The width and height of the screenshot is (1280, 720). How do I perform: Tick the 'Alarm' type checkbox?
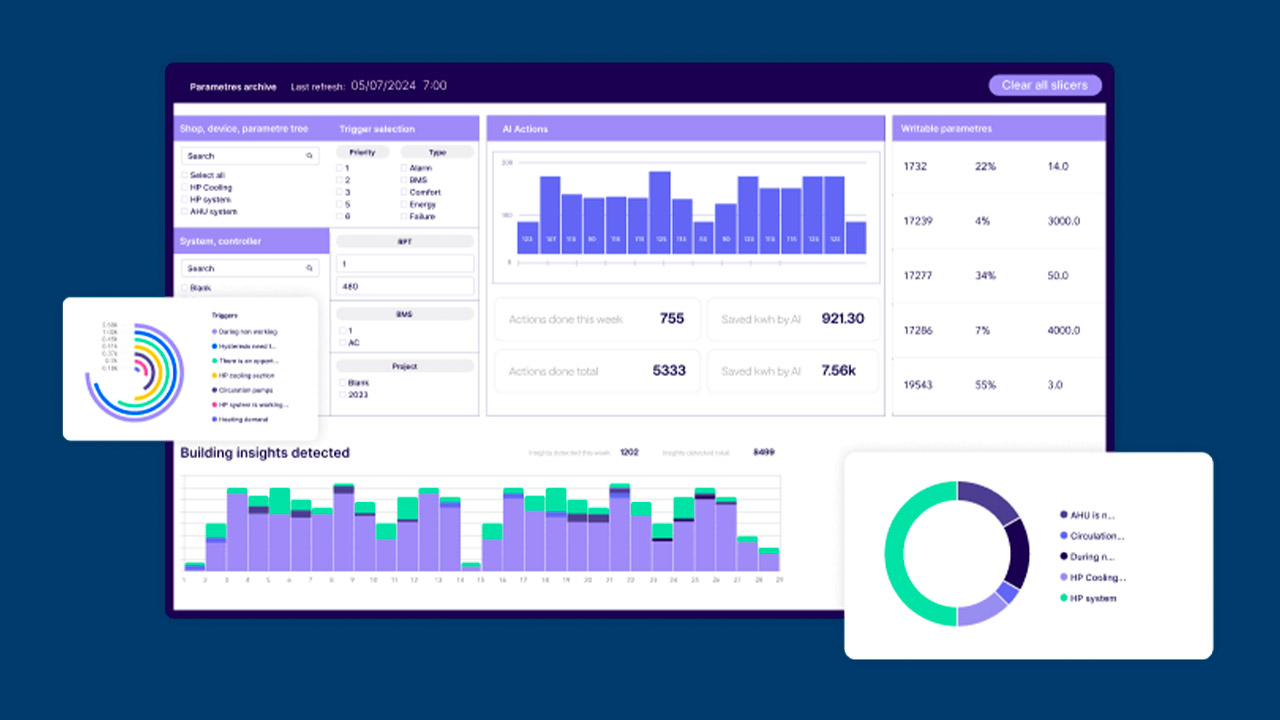pos(404,168)
